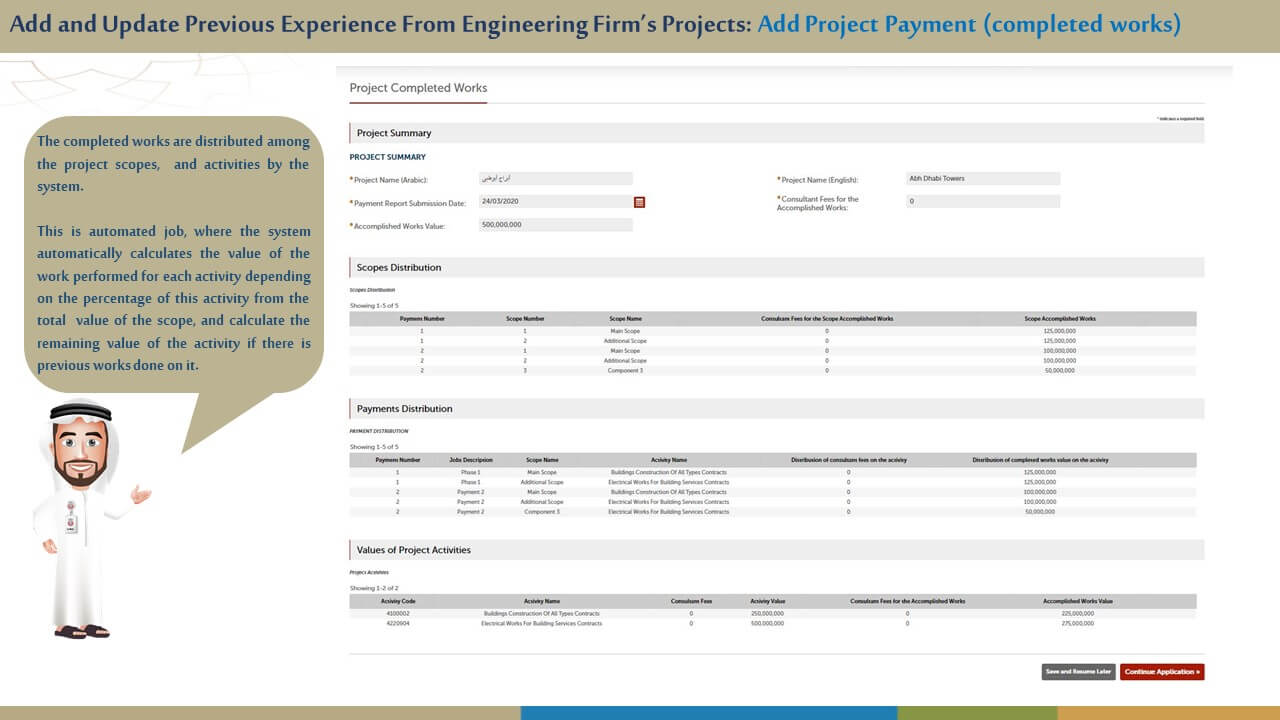
Task: Click the Consultant Fees for Accomplished Works field
Action: [982, 202]
